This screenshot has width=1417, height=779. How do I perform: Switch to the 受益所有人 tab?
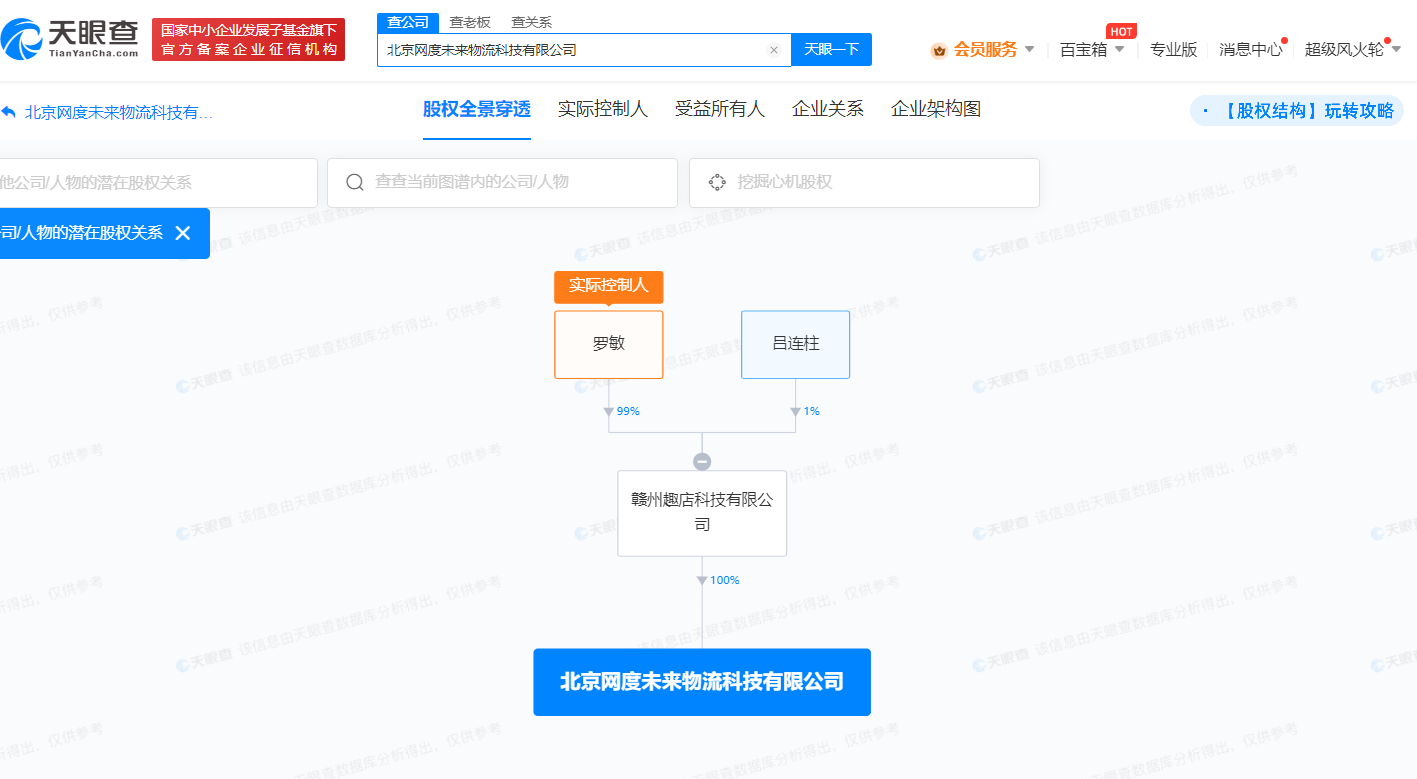(x=720, y=109)
